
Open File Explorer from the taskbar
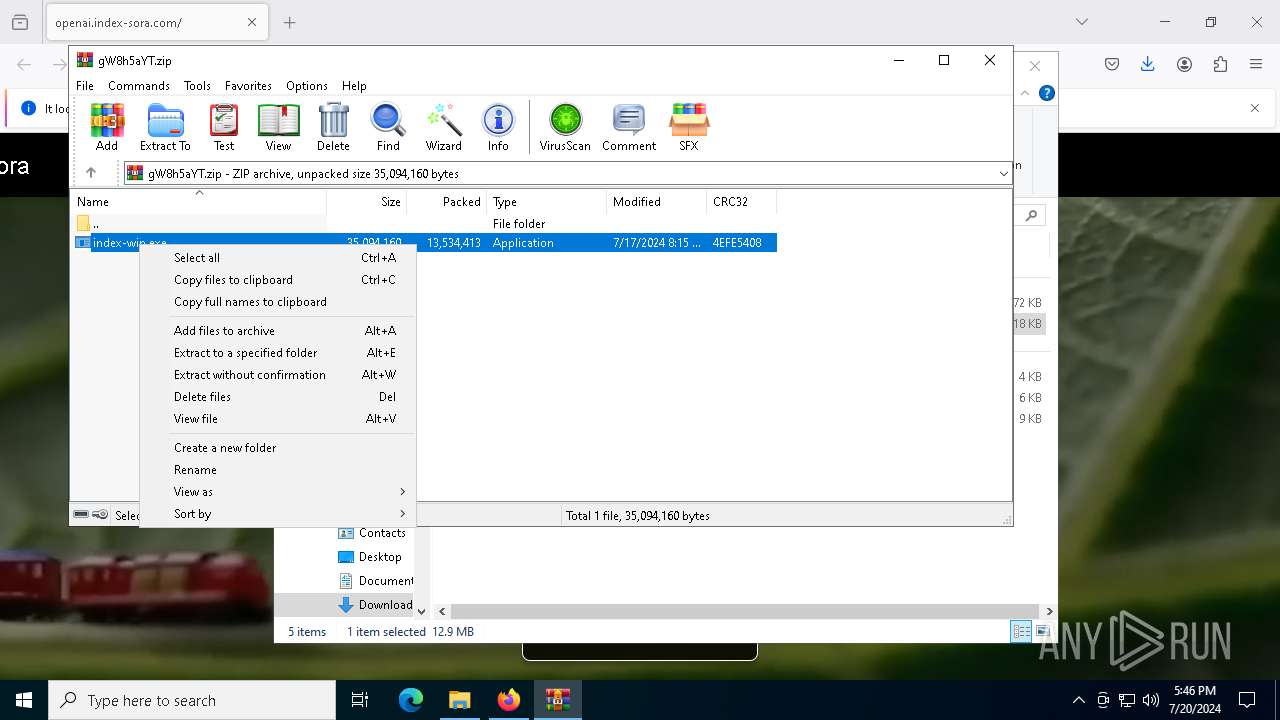tap(460, 700)
